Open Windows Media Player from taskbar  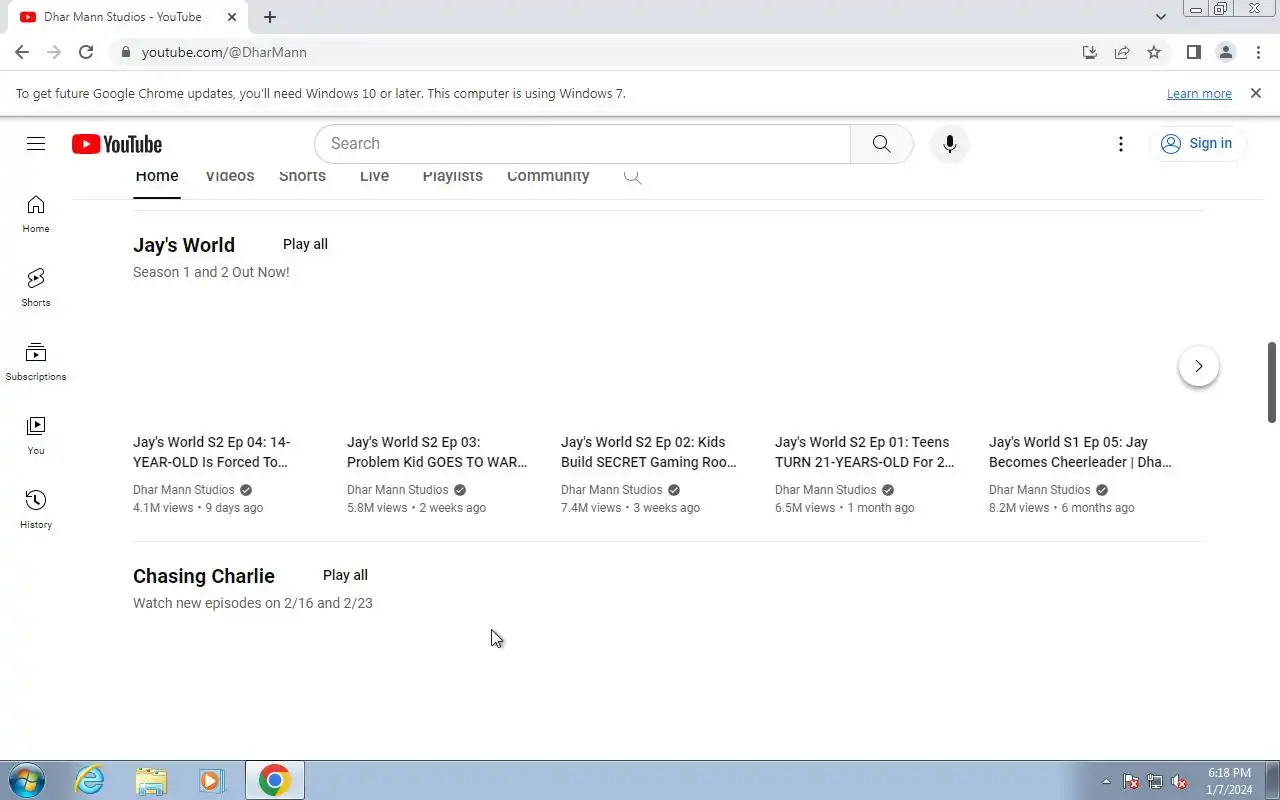(211, 780)
